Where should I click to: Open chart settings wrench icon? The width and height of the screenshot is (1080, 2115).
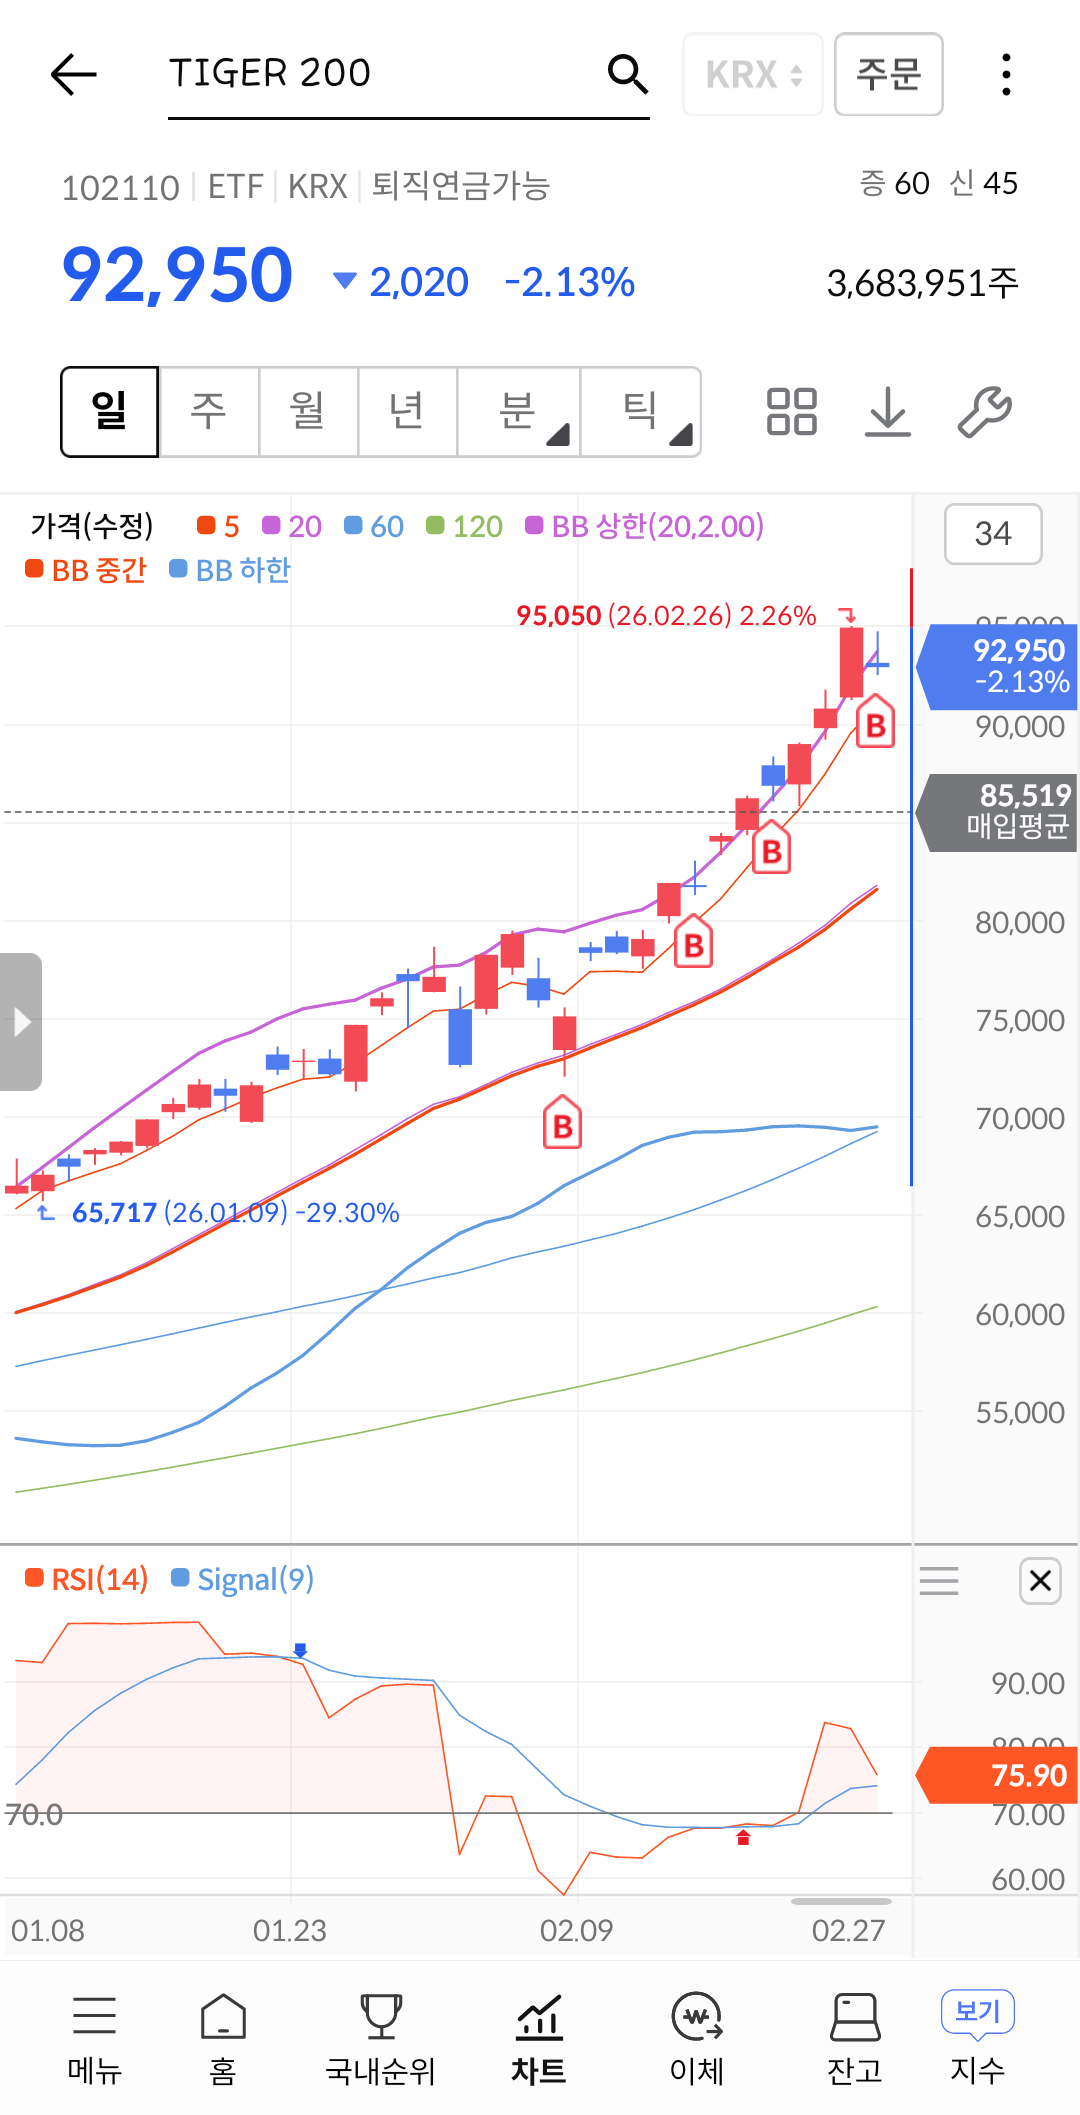coord(984,412)
